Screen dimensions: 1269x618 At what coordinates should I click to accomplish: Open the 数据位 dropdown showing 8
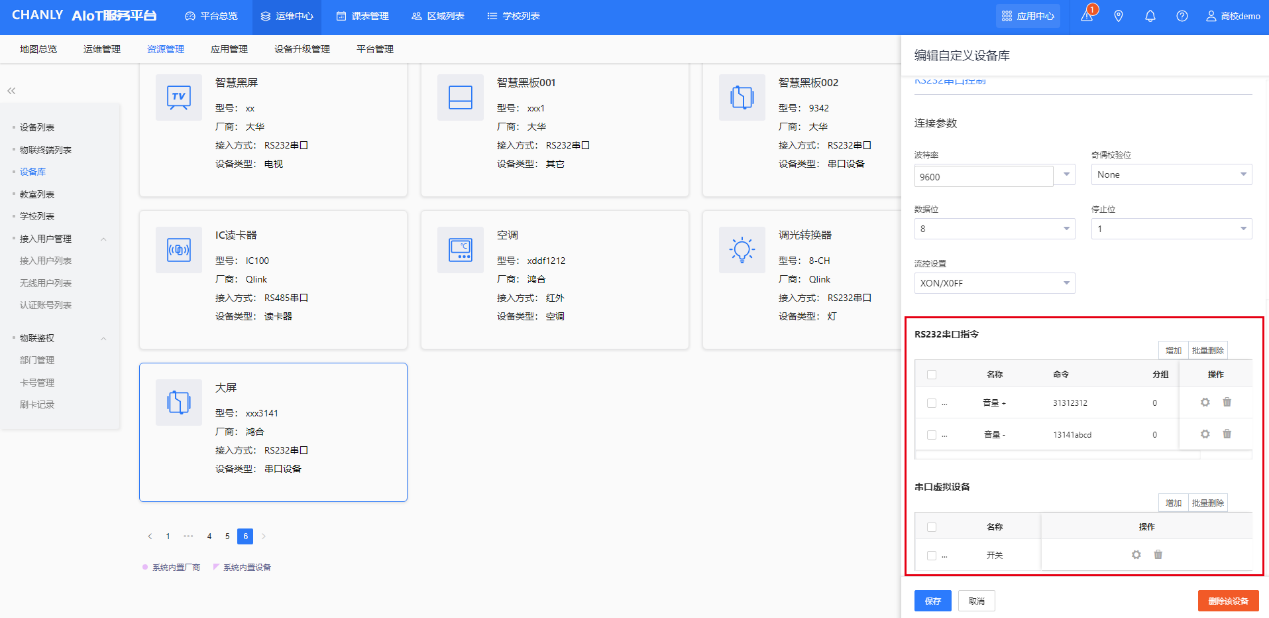(994, 229)
